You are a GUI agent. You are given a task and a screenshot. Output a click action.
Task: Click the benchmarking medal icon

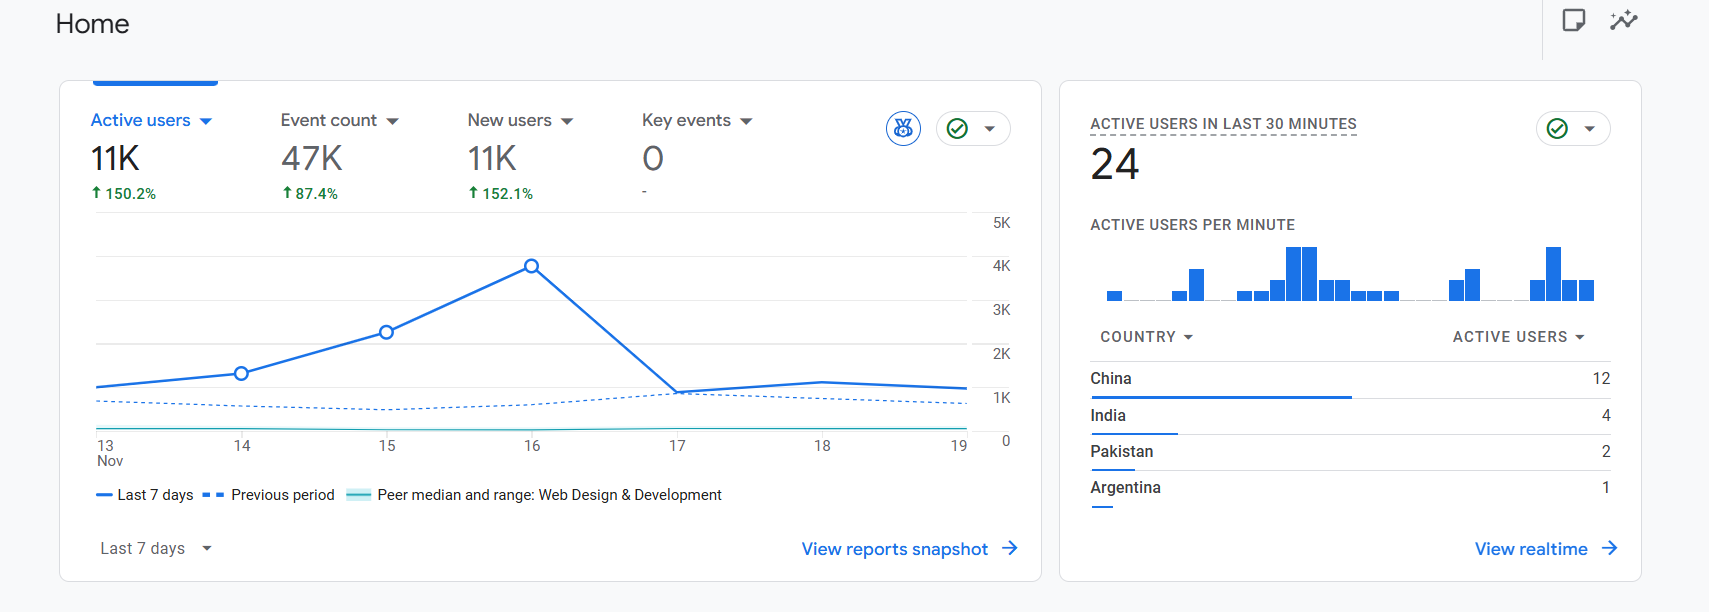click(903, 128)
